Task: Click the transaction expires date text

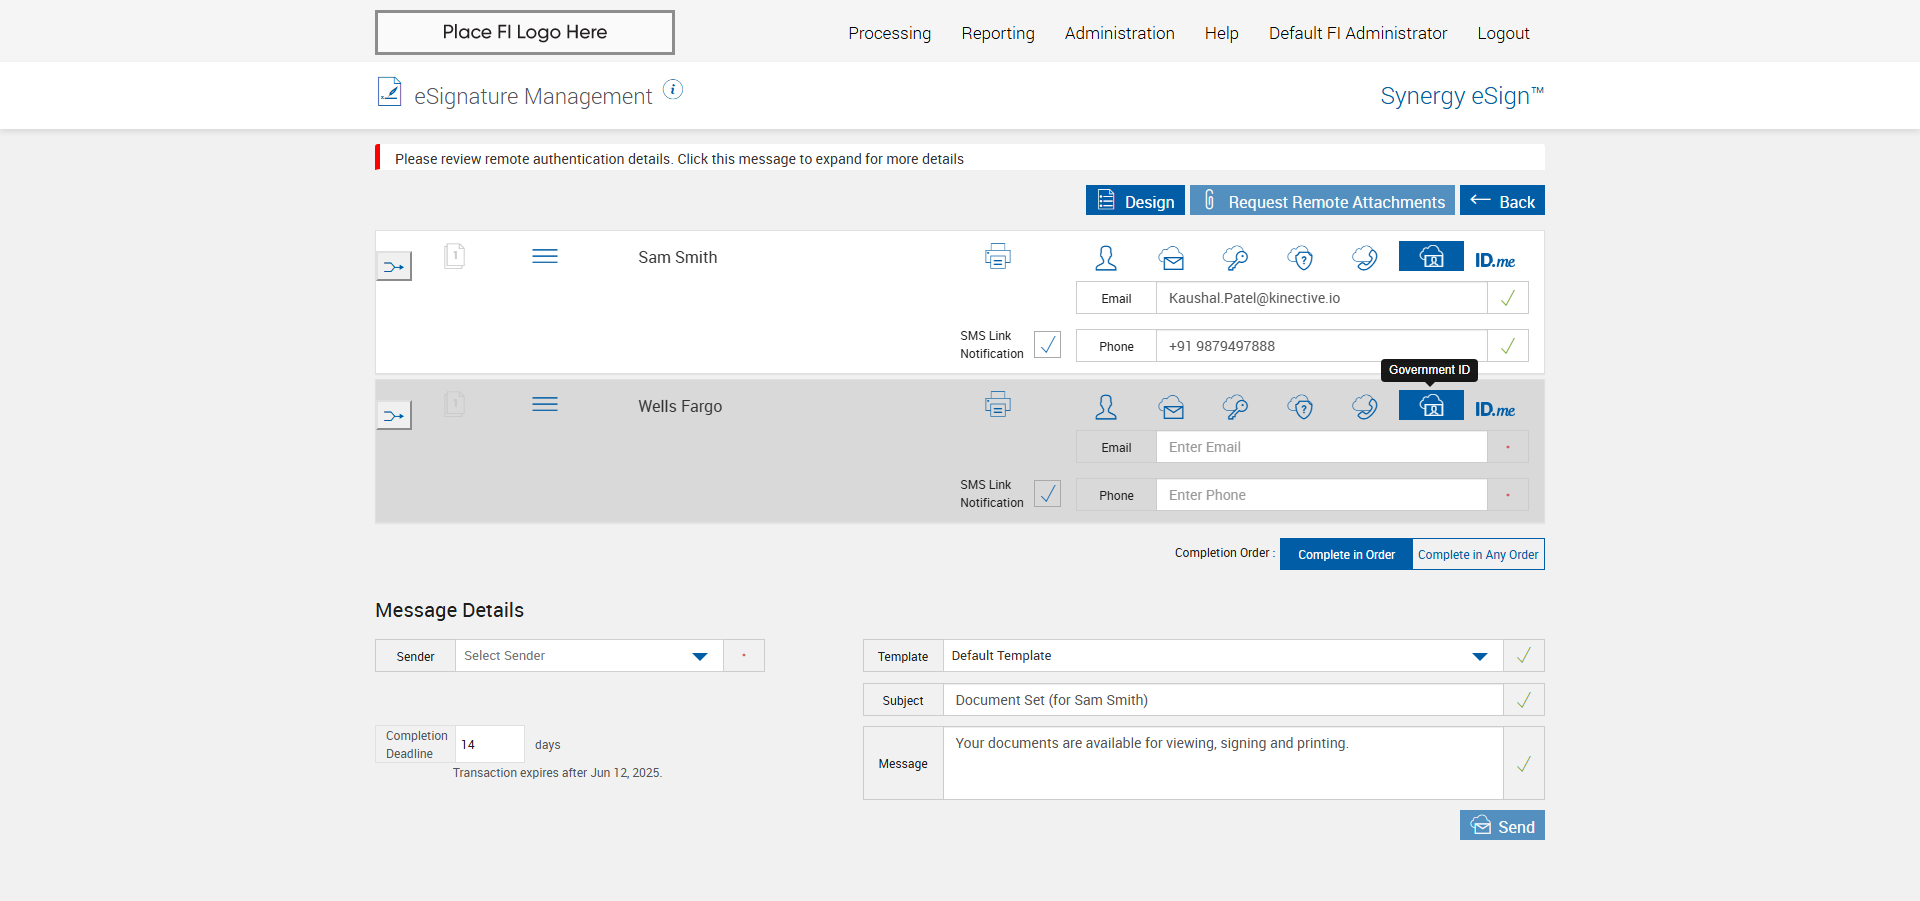Action: coord(557,773)
